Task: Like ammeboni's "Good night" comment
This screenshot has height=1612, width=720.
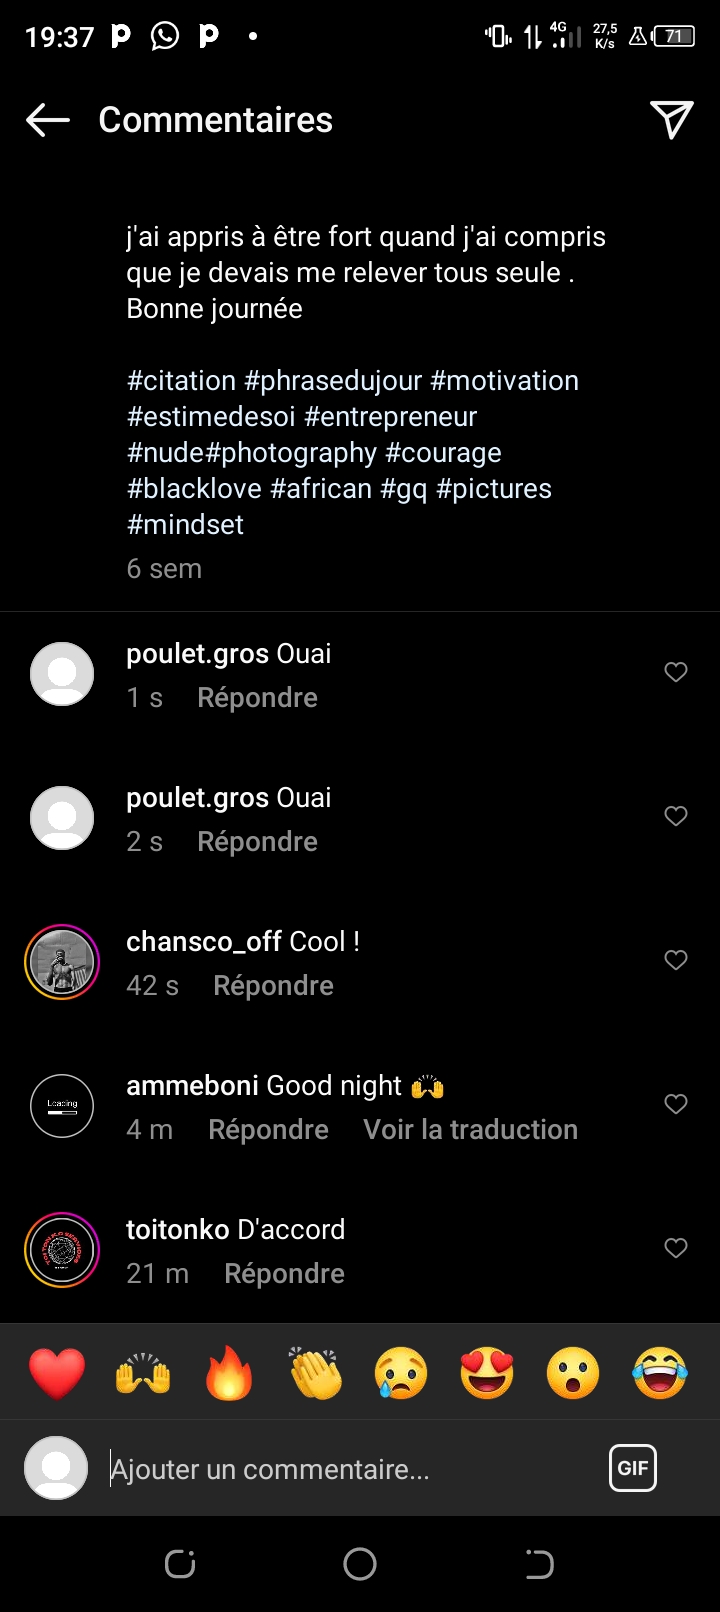Action: [676, 1104]
